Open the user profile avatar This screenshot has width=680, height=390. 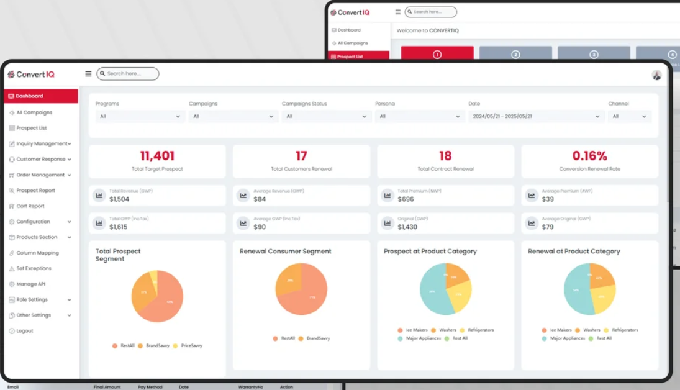click(657, 75)
